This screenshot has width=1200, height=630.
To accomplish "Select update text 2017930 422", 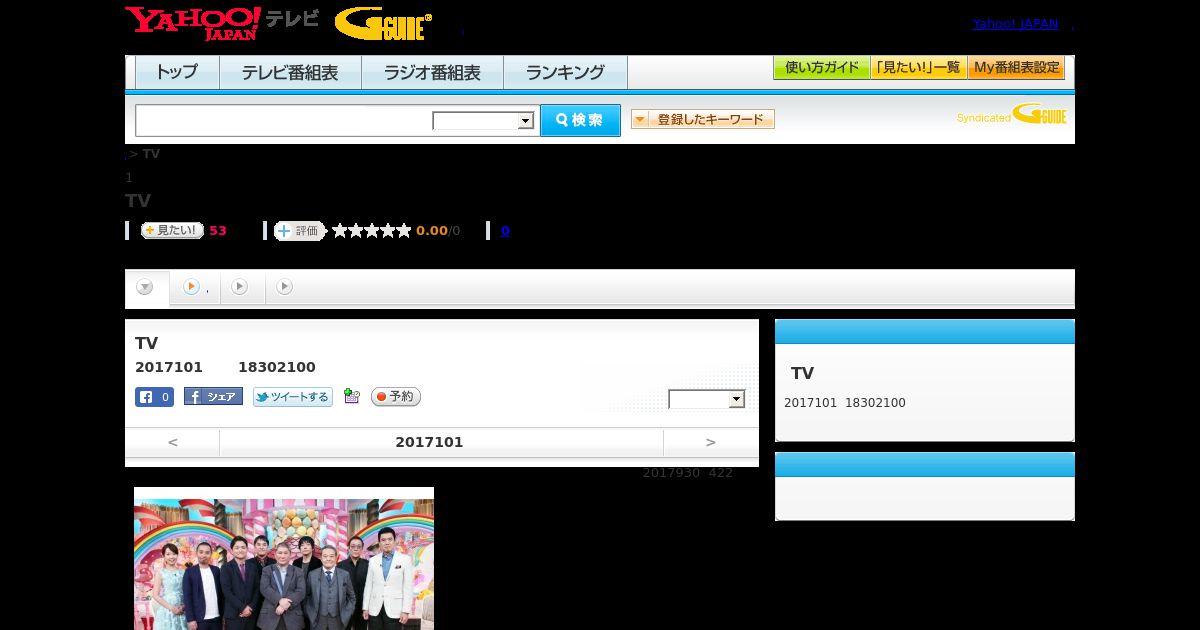I will pos(688,473).
